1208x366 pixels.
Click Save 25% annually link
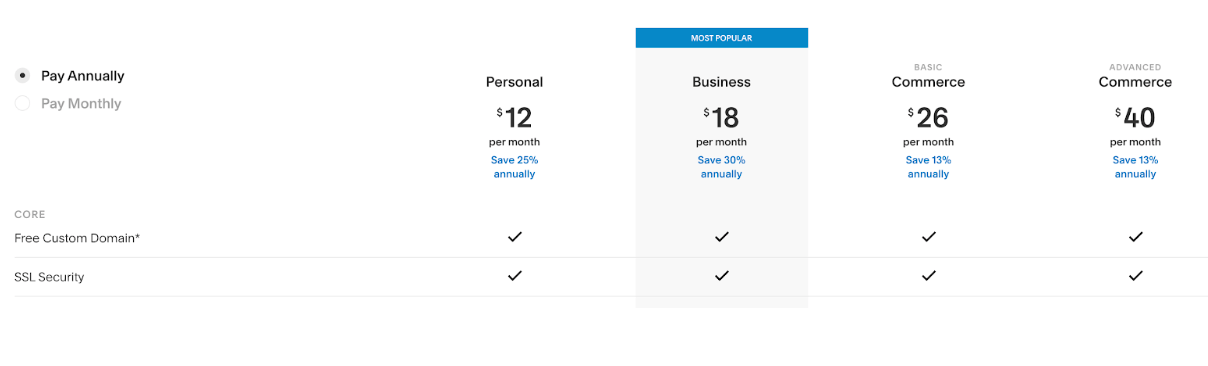click(514, 167)
